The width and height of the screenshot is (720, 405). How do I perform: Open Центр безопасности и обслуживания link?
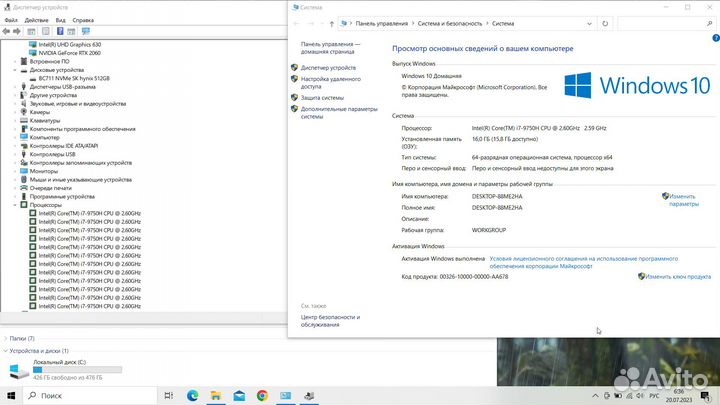coord(330,321)
